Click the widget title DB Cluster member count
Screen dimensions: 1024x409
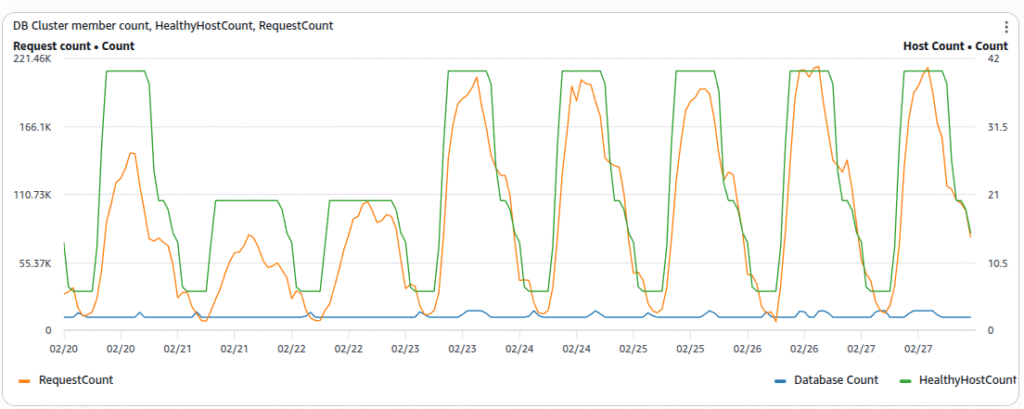[174, 26]
